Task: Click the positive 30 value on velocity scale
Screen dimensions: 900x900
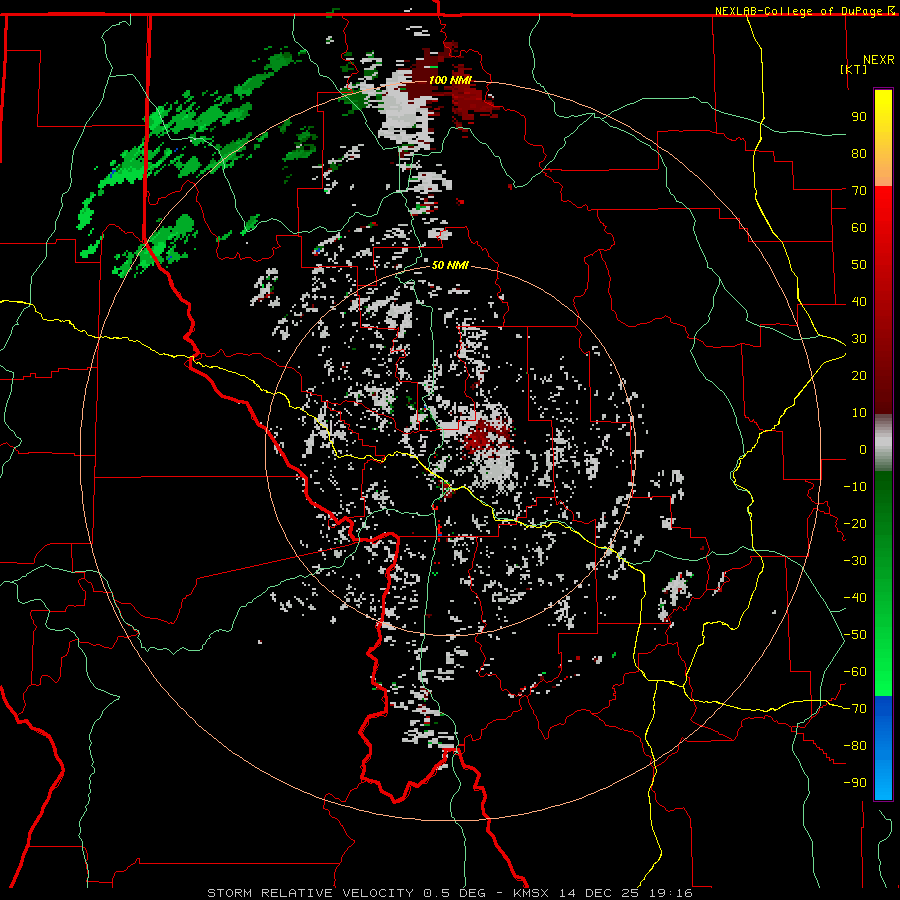Action: [859, 339]
